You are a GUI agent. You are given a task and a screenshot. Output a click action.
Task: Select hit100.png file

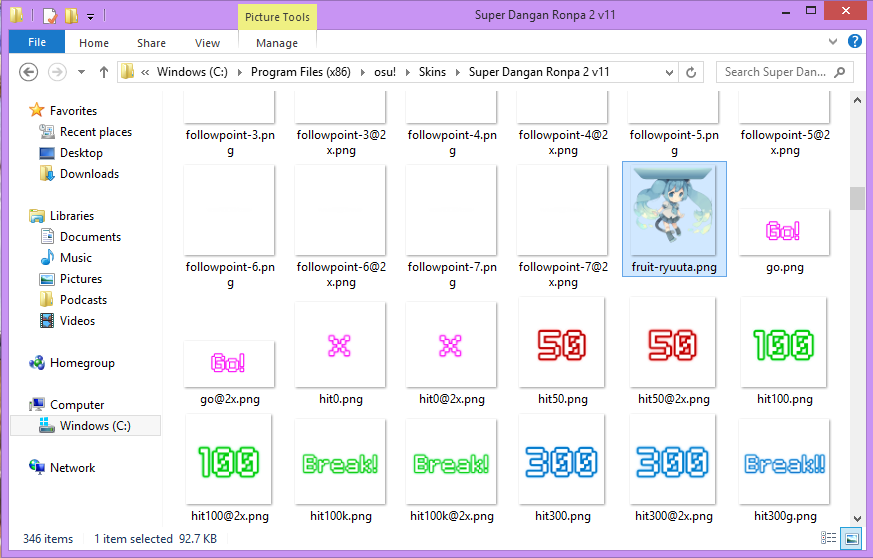tap(784, 352)
